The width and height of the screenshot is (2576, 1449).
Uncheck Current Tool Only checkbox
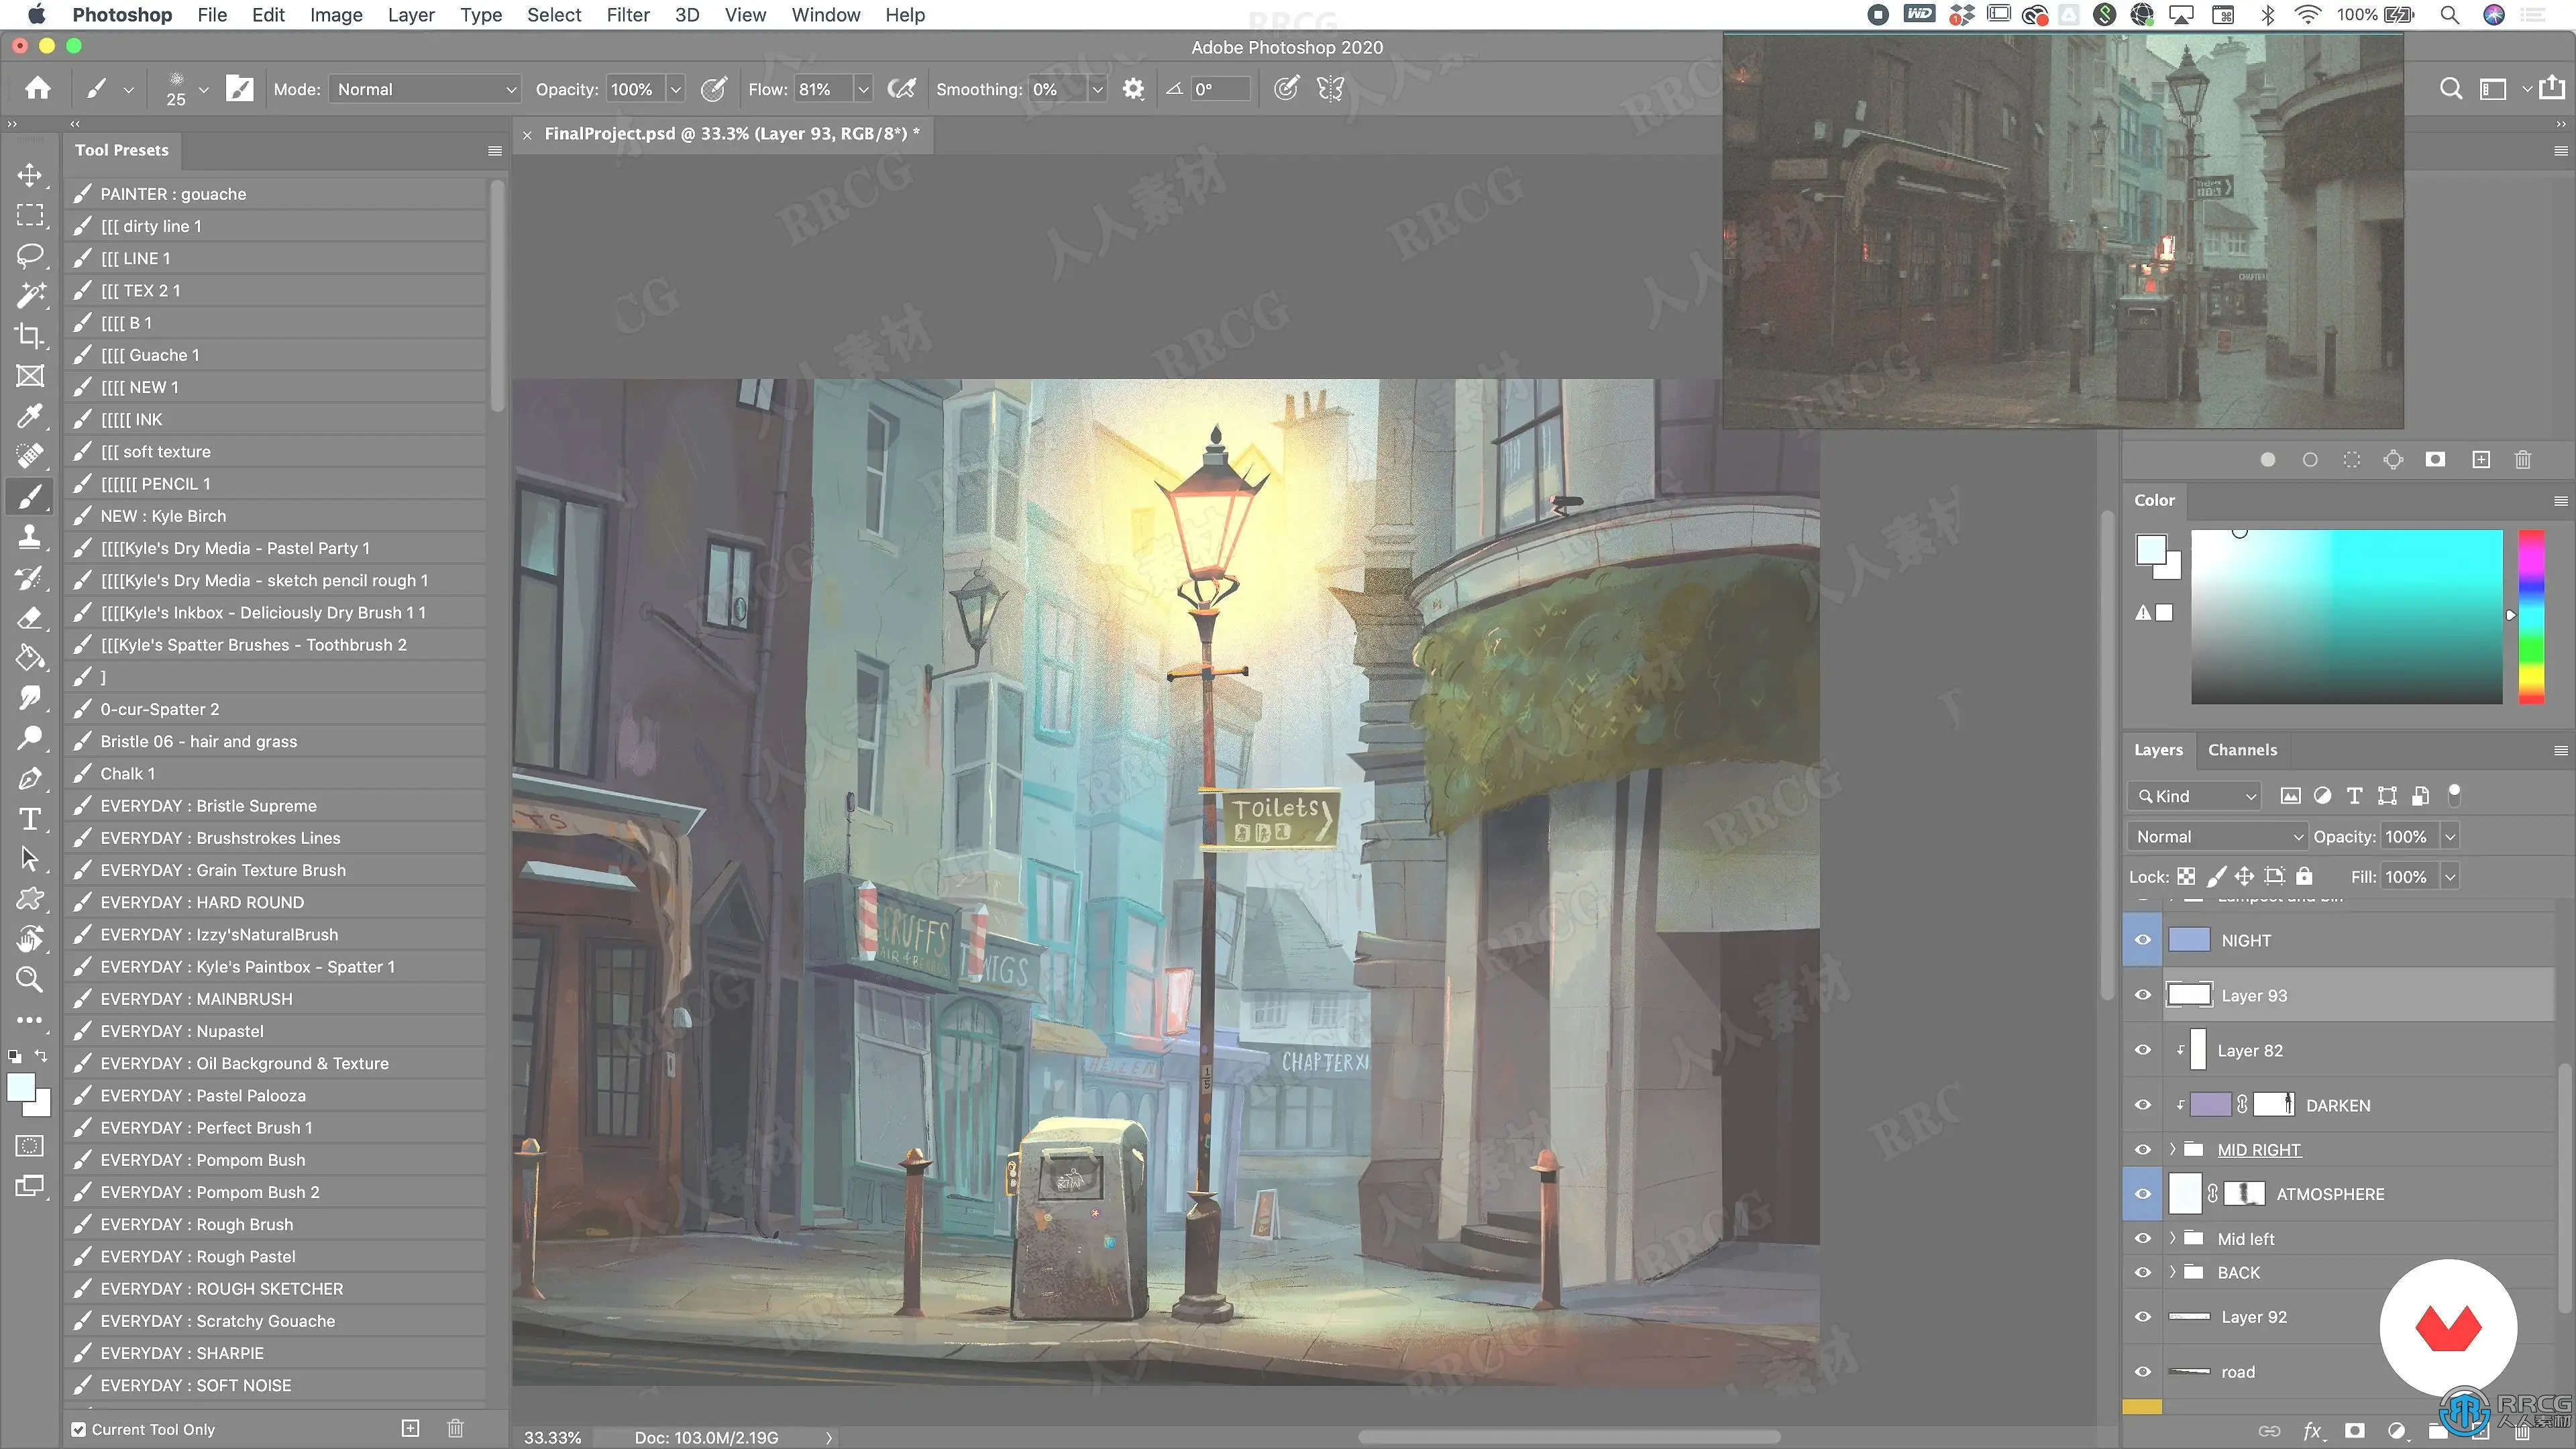click(x=79, y=1429)
